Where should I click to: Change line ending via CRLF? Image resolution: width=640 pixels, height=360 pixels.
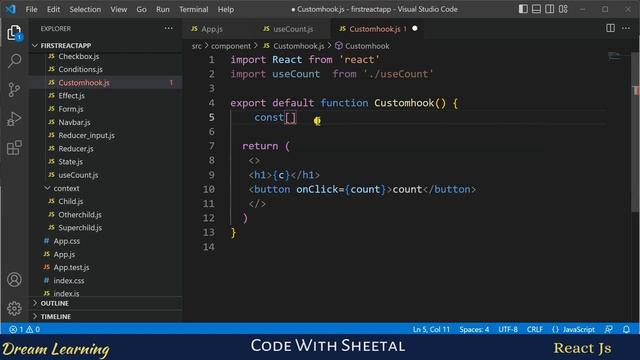coord(535,329)
